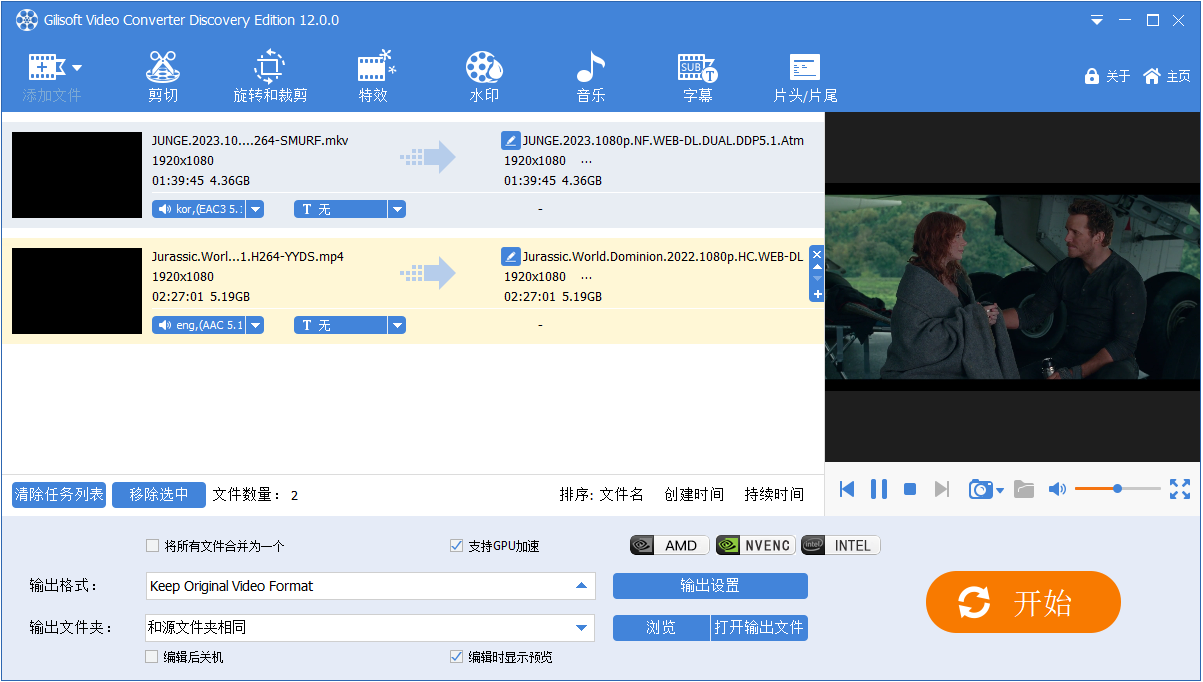Screen dimensions: 1203x682
Task: Pause the preview playback
Action: click(x=879, y=489)
